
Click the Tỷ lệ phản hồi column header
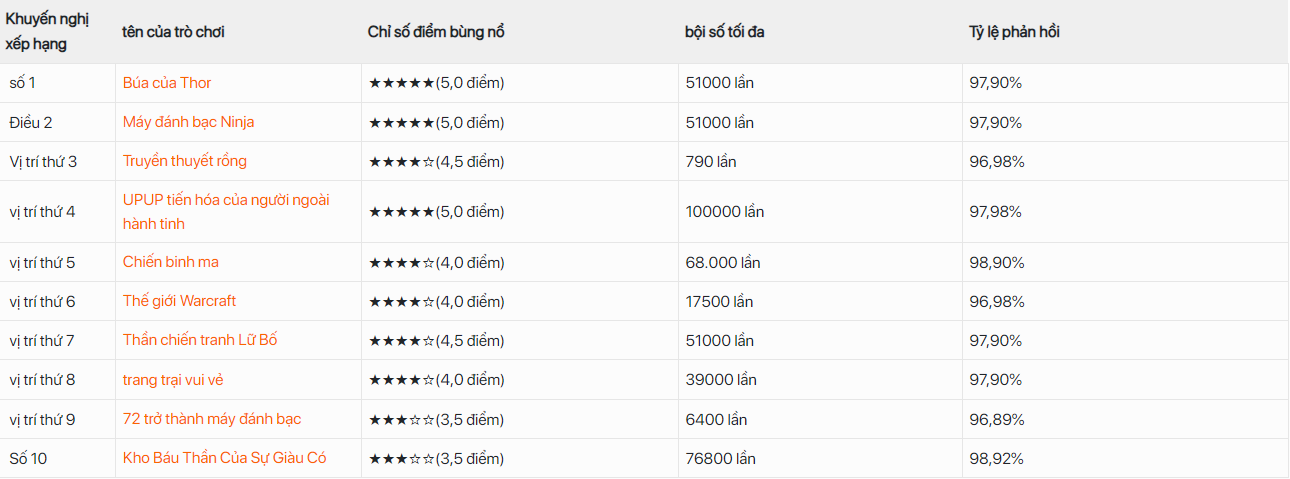(1014, 32)
